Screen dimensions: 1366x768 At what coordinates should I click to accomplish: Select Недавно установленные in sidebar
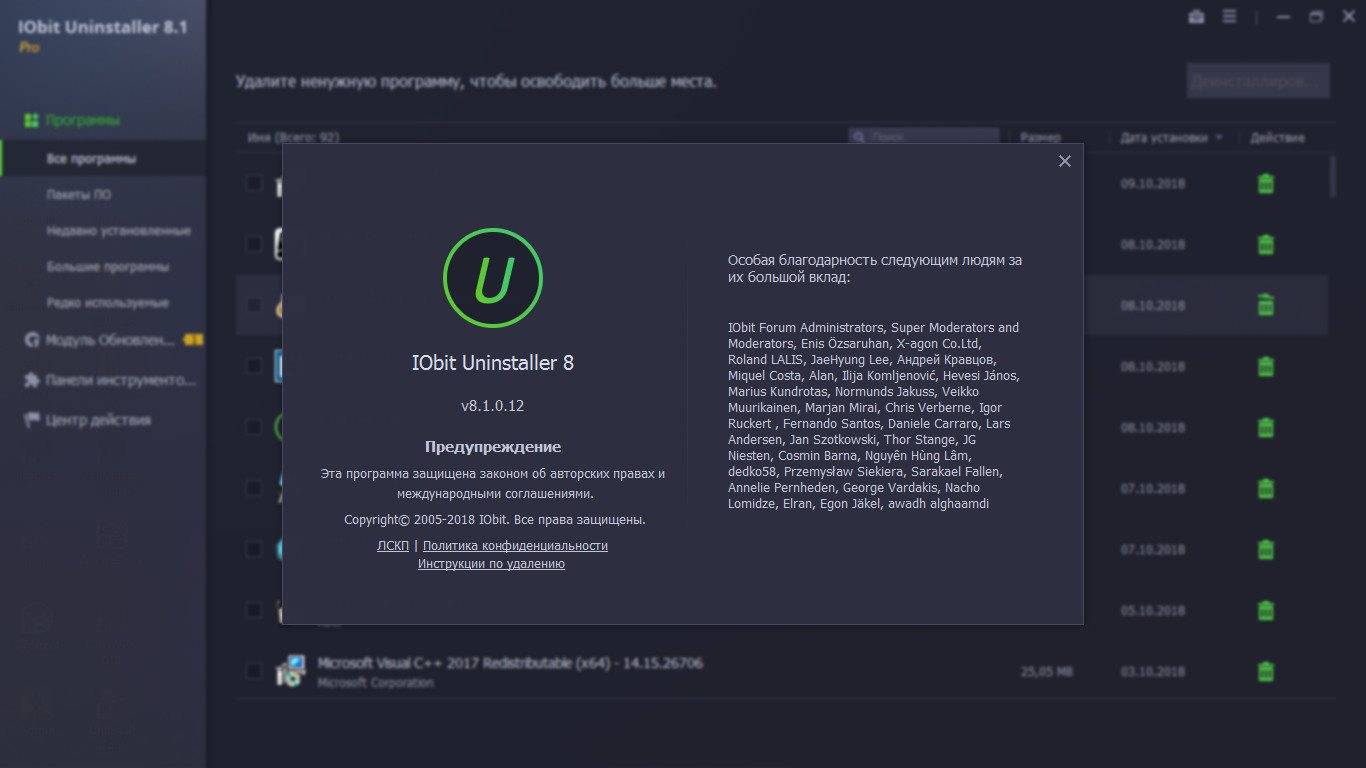click(x=119, y=231)
